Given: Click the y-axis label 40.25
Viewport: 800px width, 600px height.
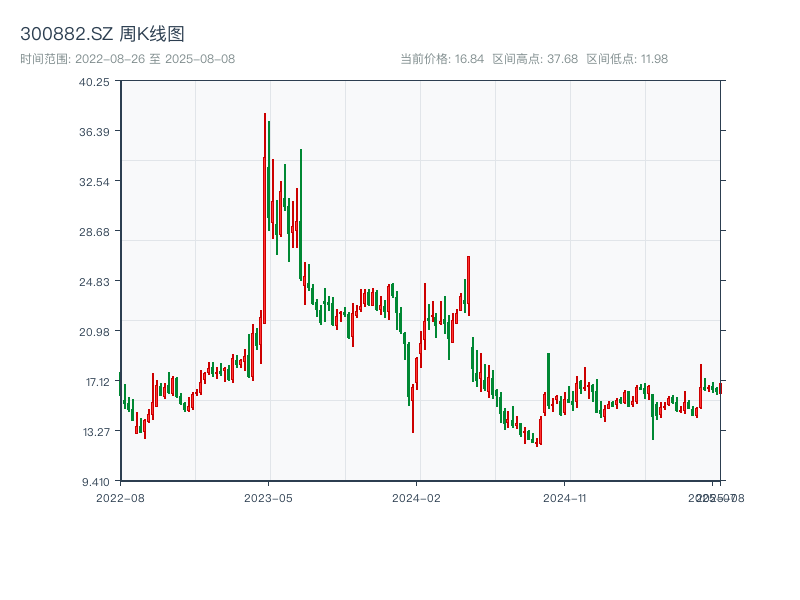Looking at the screenshot, I should click(x=94, y=82).
